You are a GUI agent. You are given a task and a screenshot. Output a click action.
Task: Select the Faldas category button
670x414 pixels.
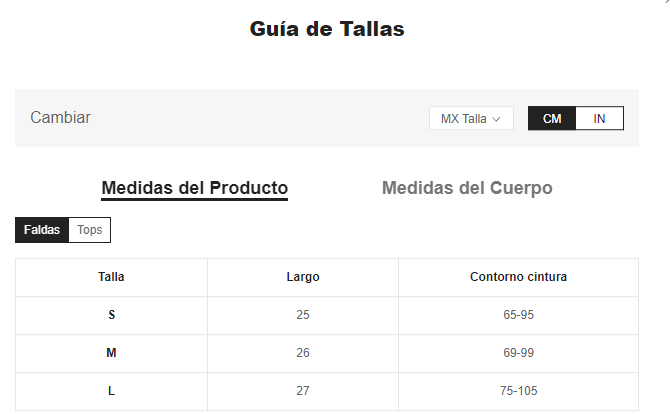(42, 230)
